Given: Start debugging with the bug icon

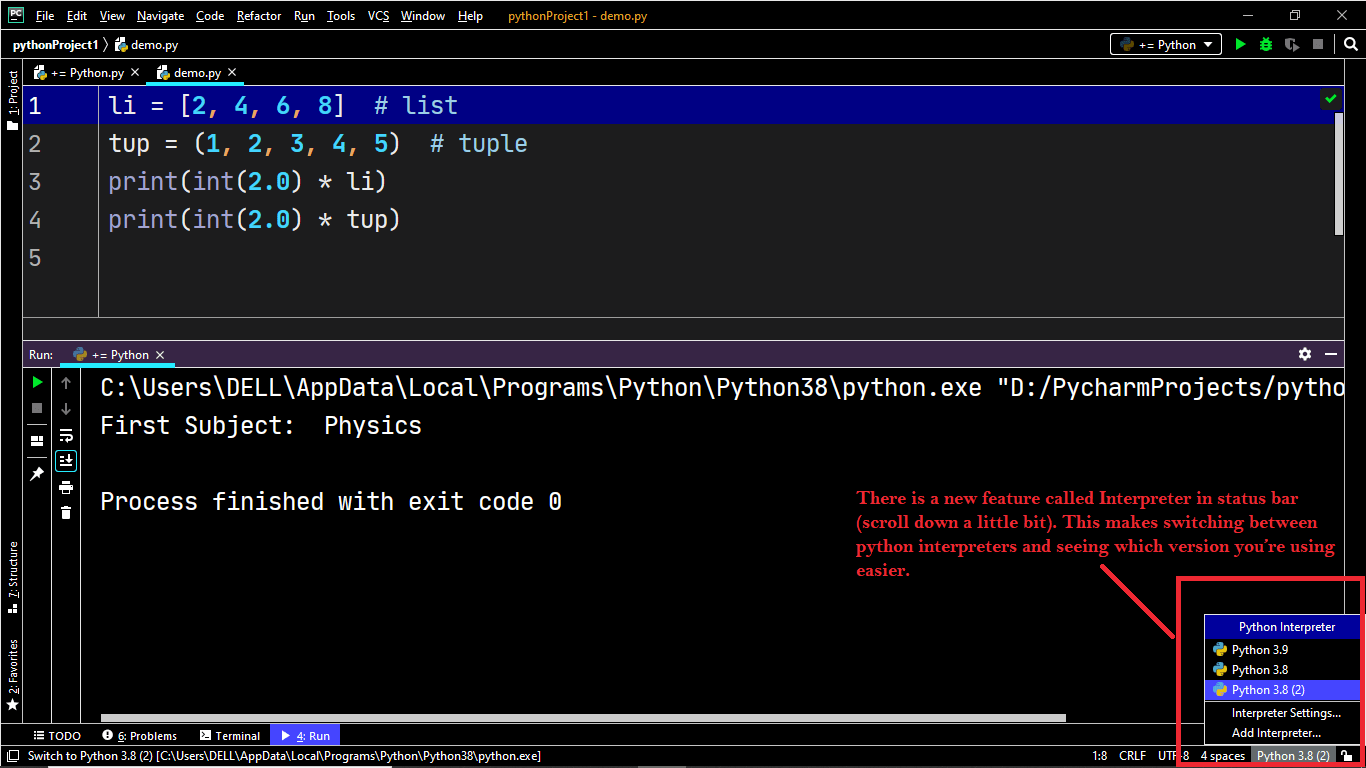Looking at the screenshot, I should tap(1266, 44).
